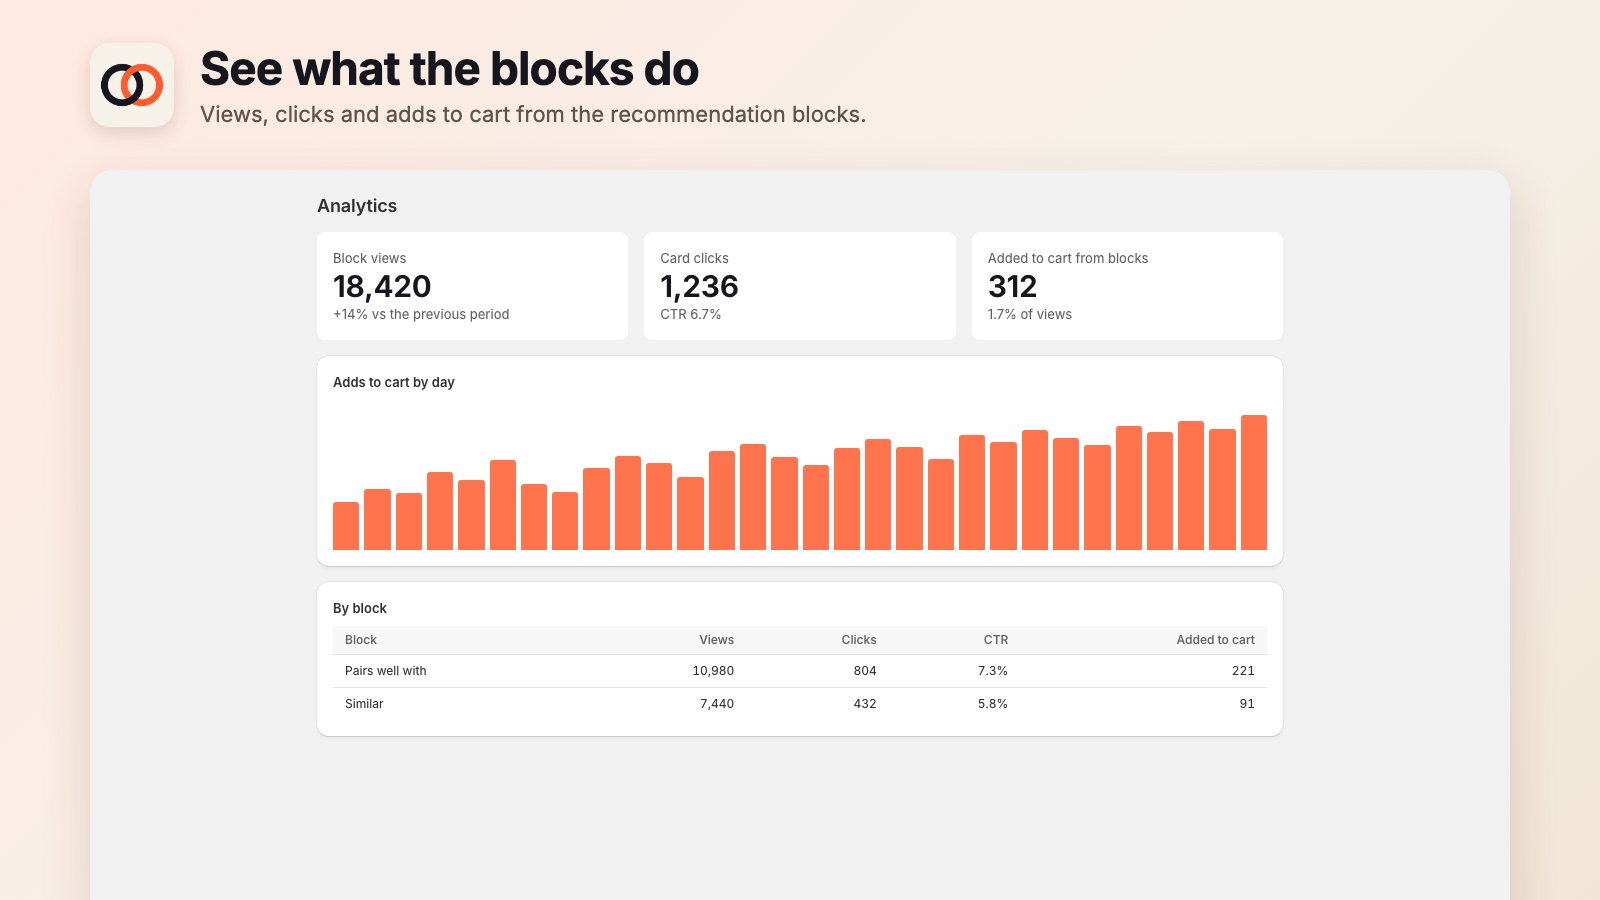Sort by the Clicks column header
1600x900 pixels.
pyautogui.click(x=859, y=640)
